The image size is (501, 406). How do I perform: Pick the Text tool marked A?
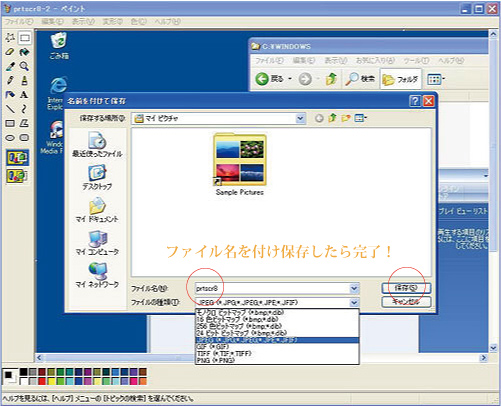coord(24,95)
